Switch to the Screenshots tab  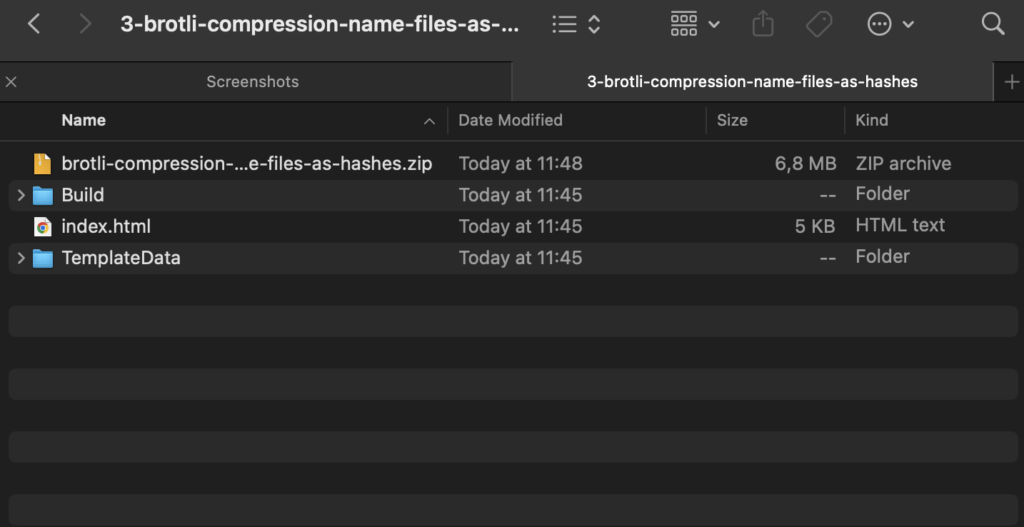(252, 82)
